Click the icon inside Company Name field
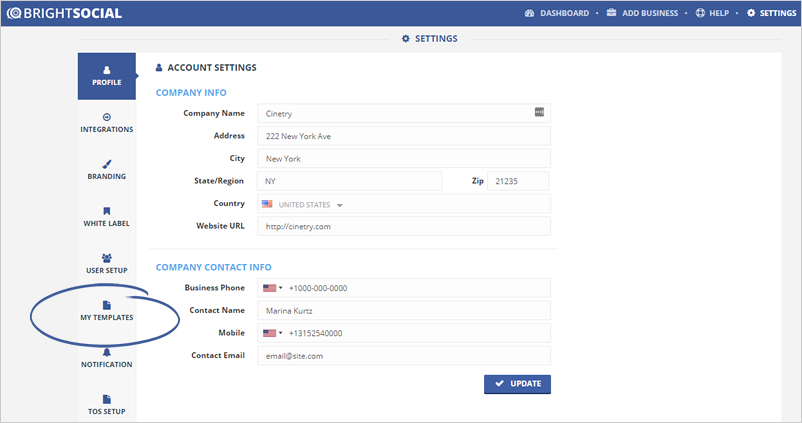 coord(540,112)
